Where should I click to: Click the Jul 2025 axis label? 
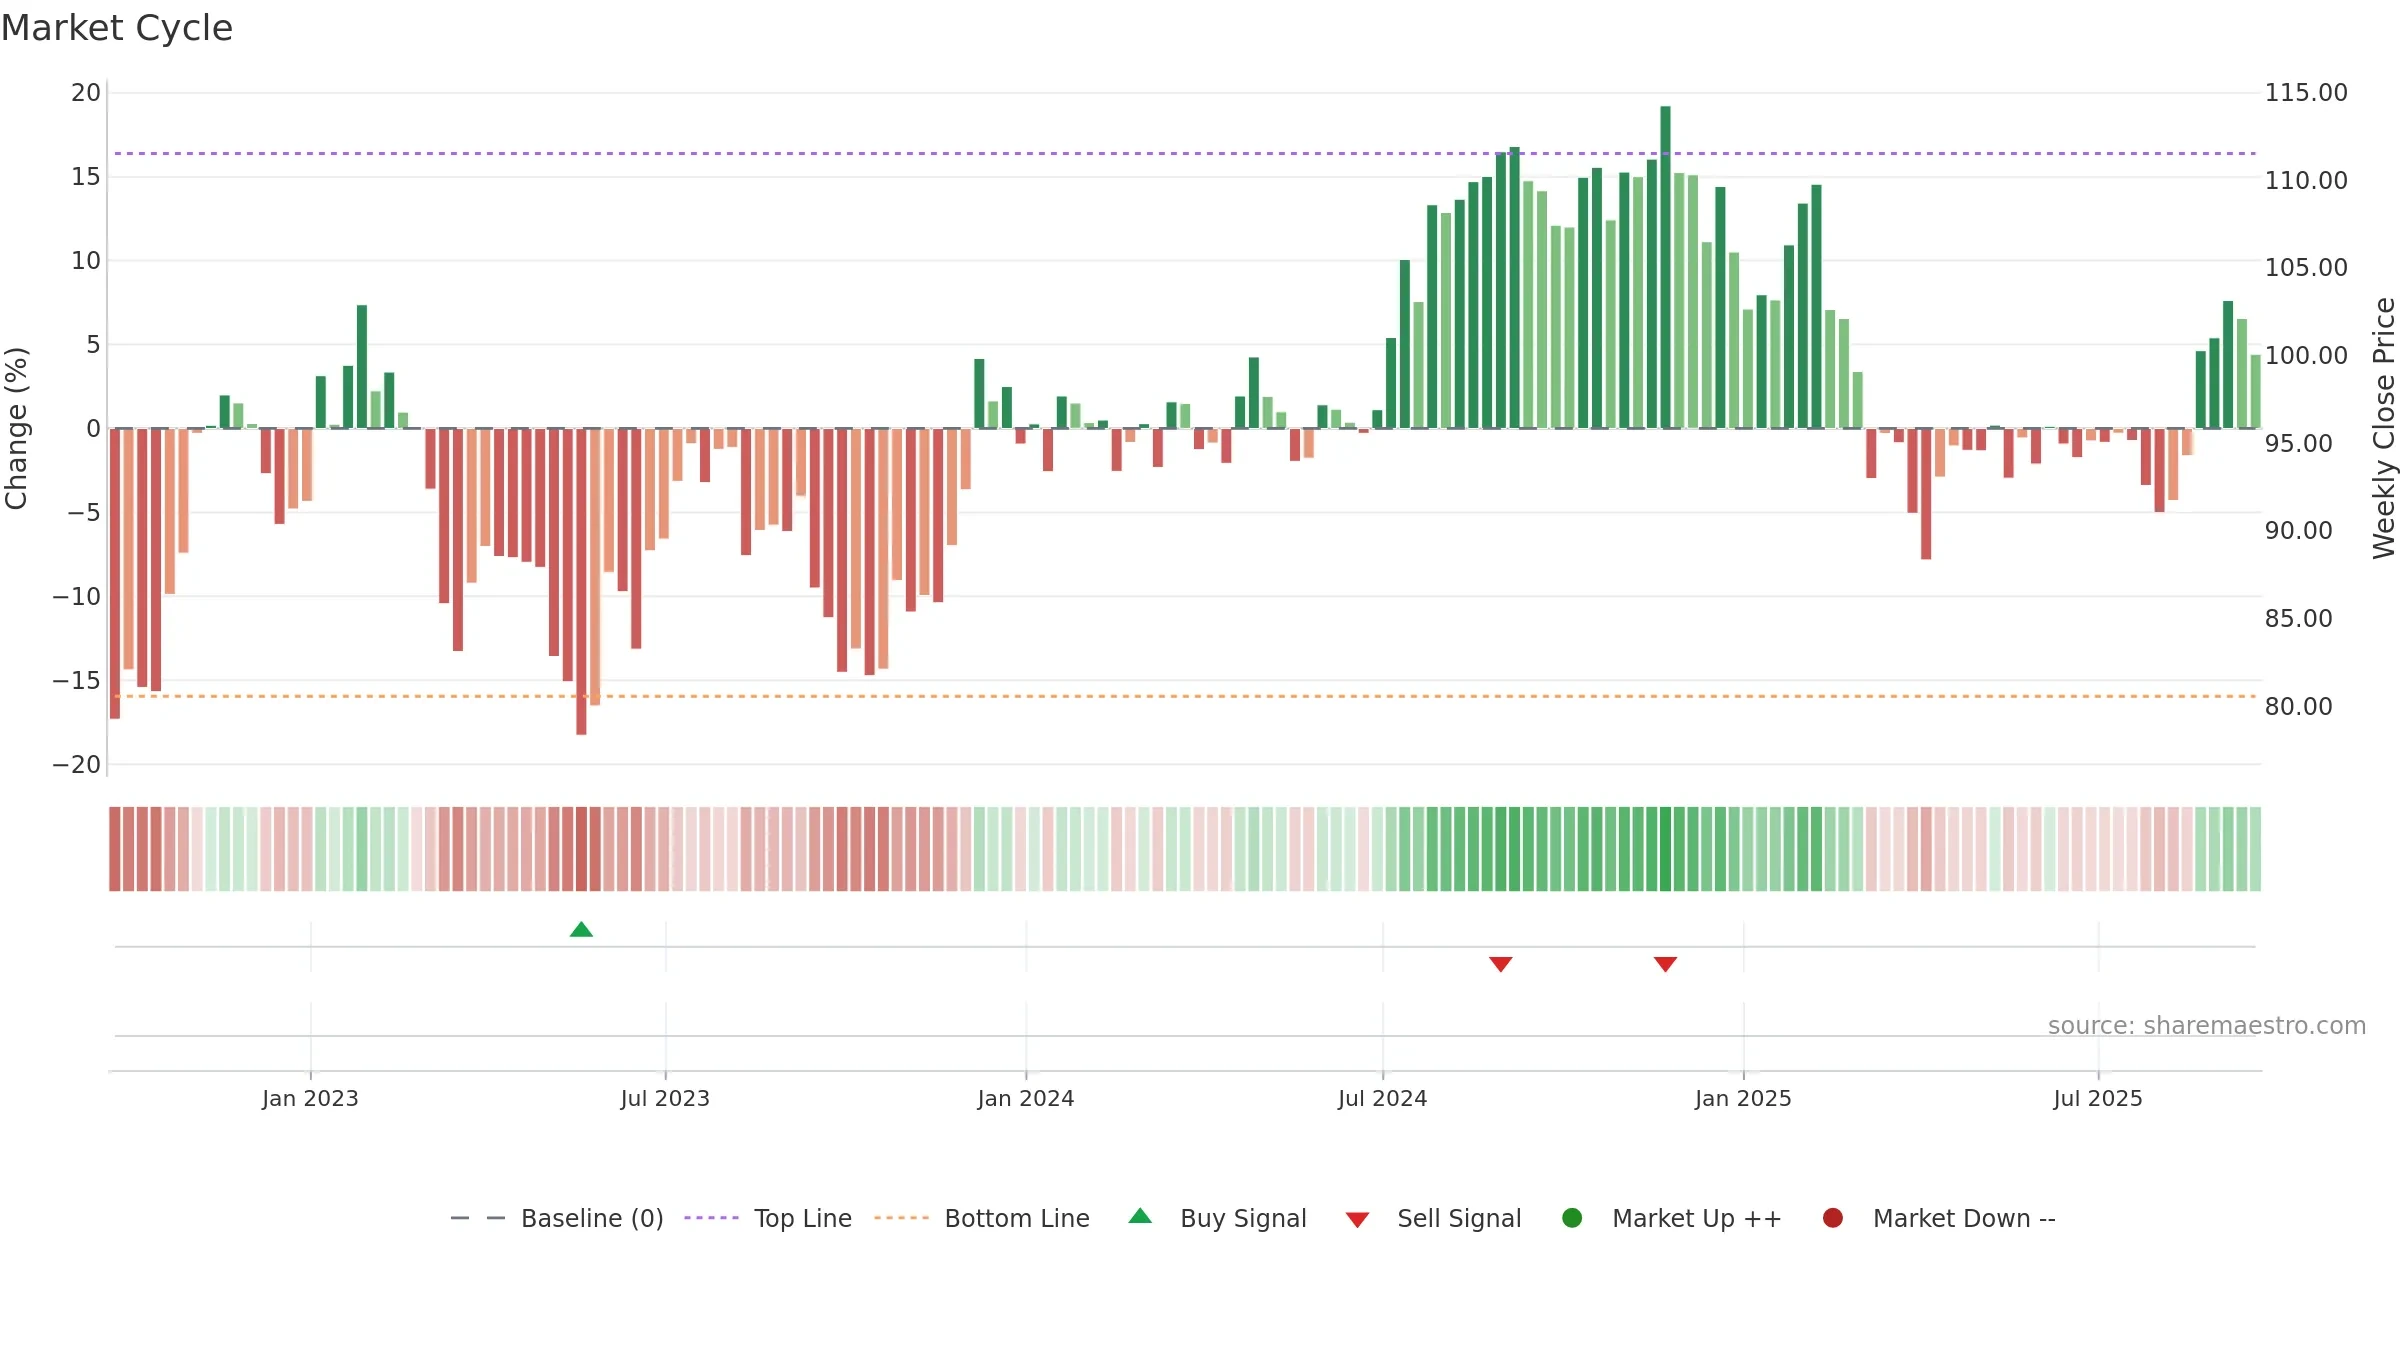pos(2098,1098)
